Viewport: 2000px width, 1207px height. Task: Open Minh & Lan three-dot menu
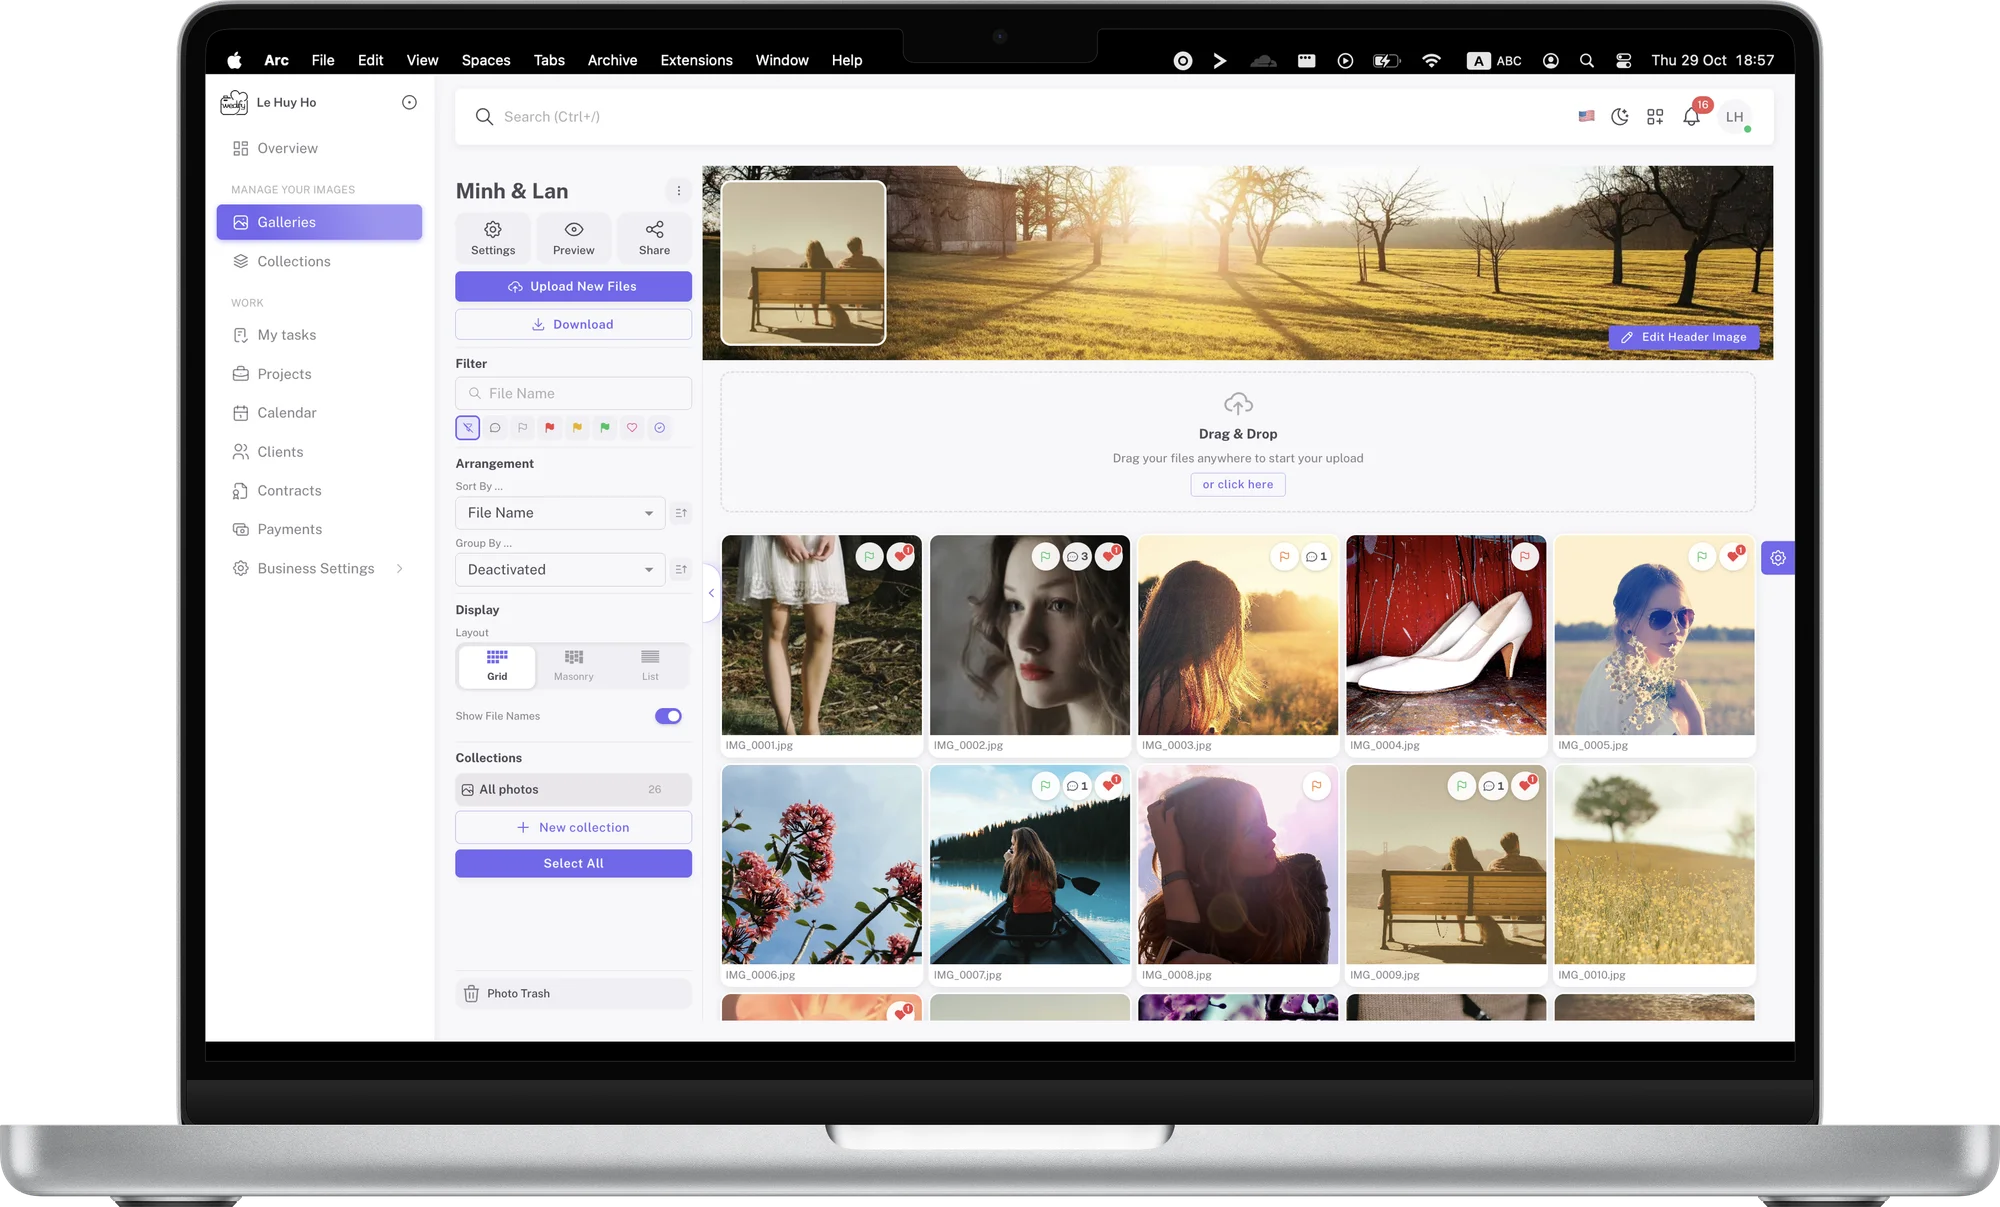(x=679, y=191)
